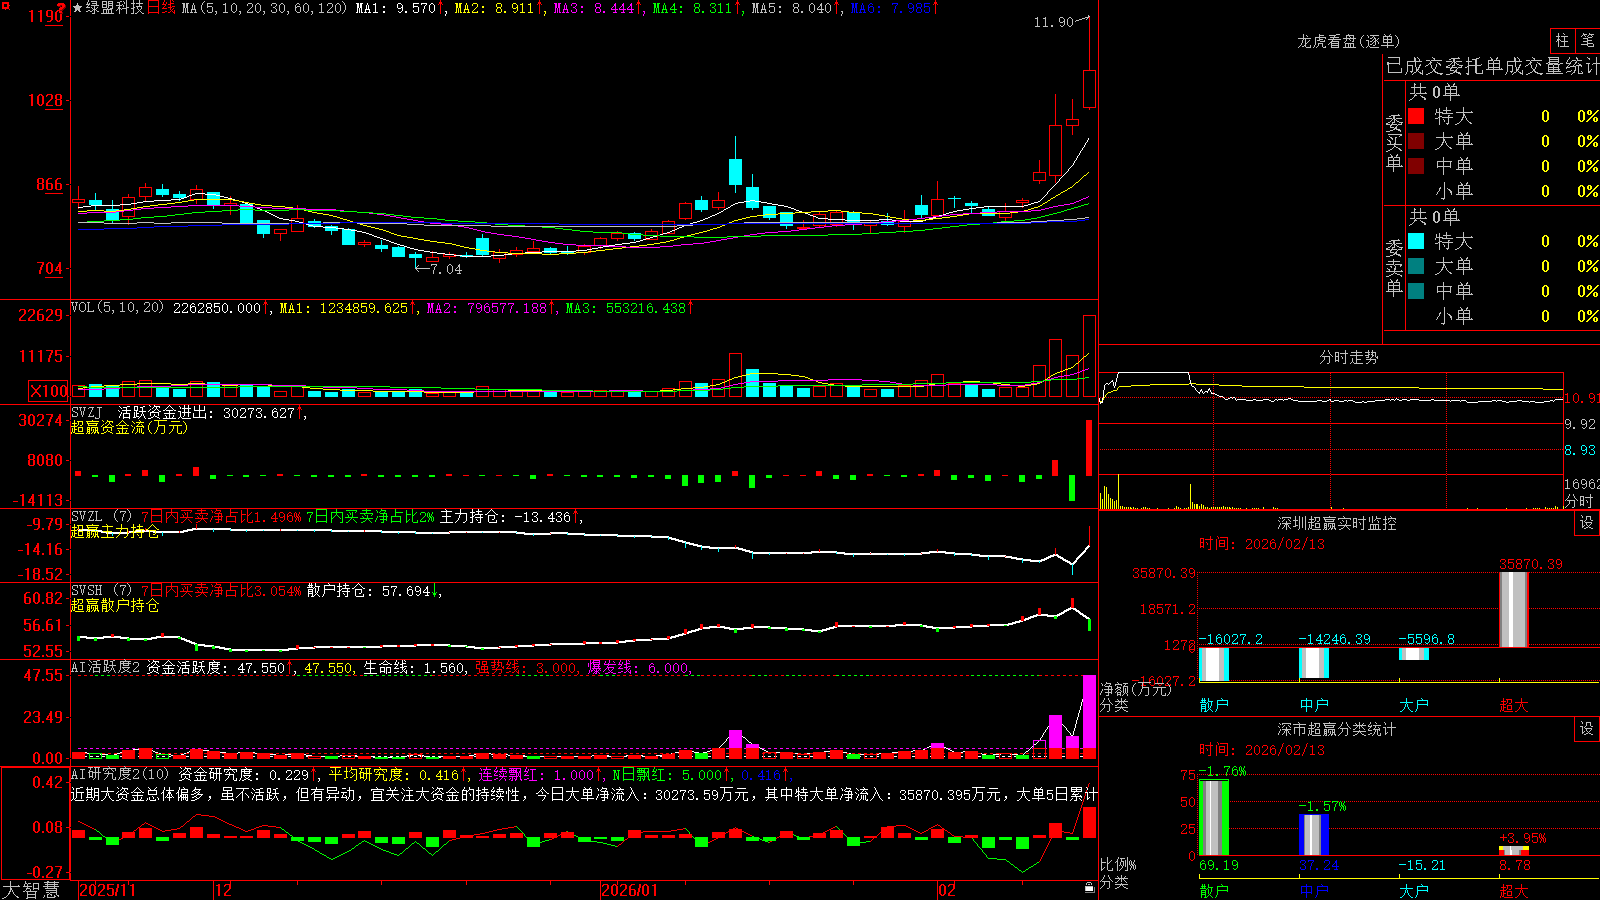Click the 超赢资金流(万元) label
The image size is (1600, 900).
129,427
